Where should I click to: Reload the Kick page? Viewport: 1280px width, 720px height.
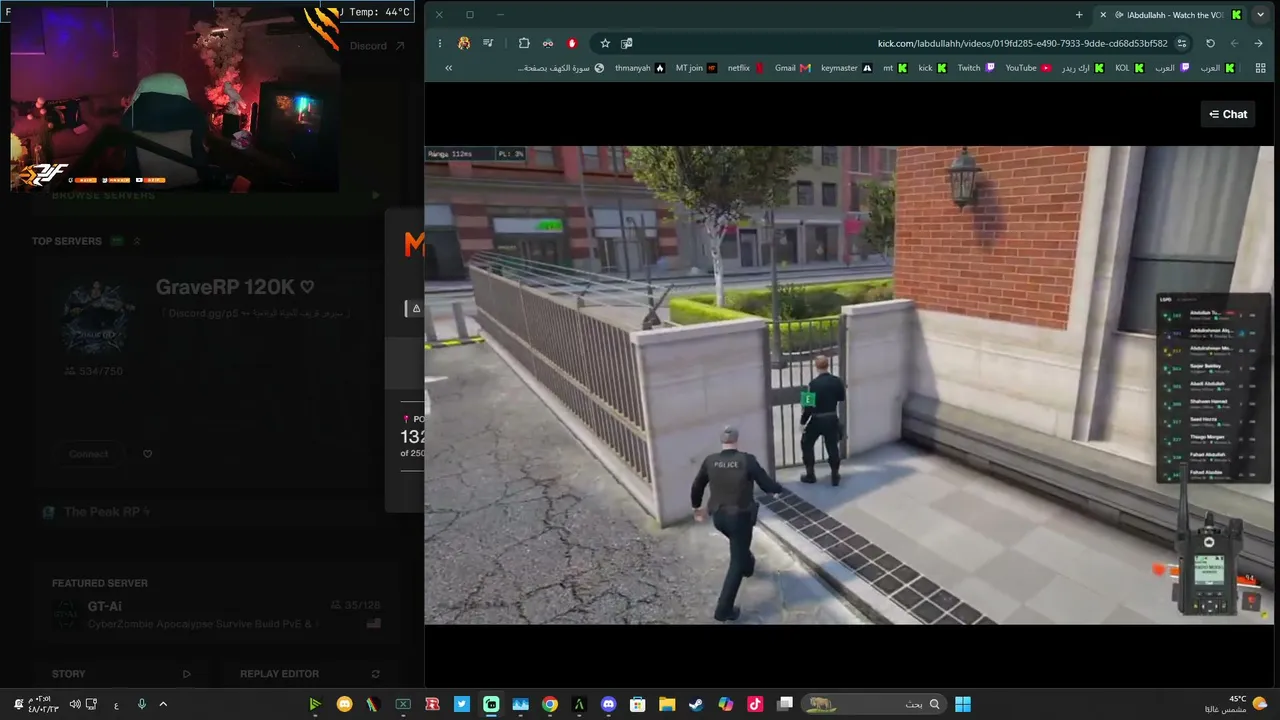click(x=1210, y=43)
